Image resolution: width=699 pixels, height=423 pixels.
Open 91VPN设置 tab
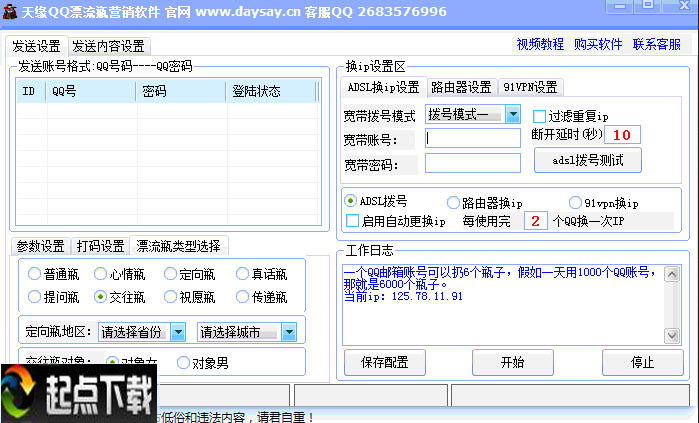530,87
